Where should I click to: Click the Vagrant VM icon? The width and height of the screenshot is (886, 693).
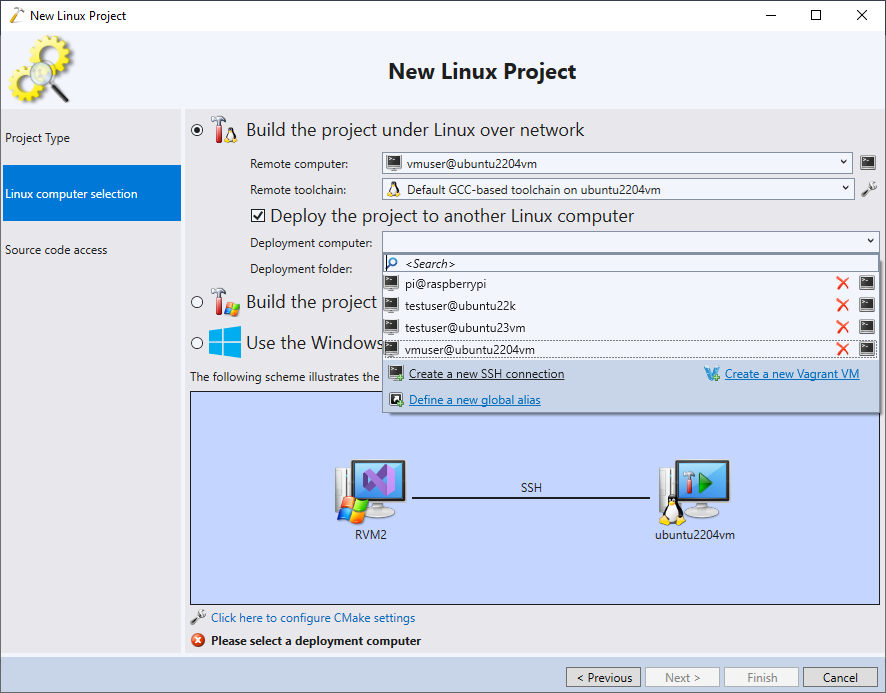pos(712,374)
